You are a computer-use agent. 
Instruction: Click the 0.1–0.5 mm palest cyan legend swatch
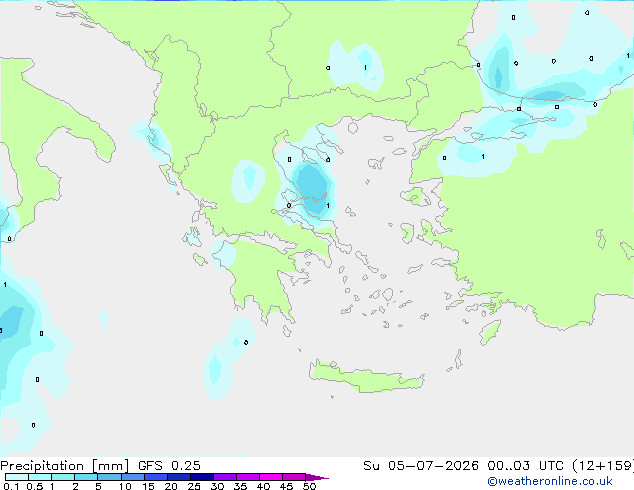[17, 477]
